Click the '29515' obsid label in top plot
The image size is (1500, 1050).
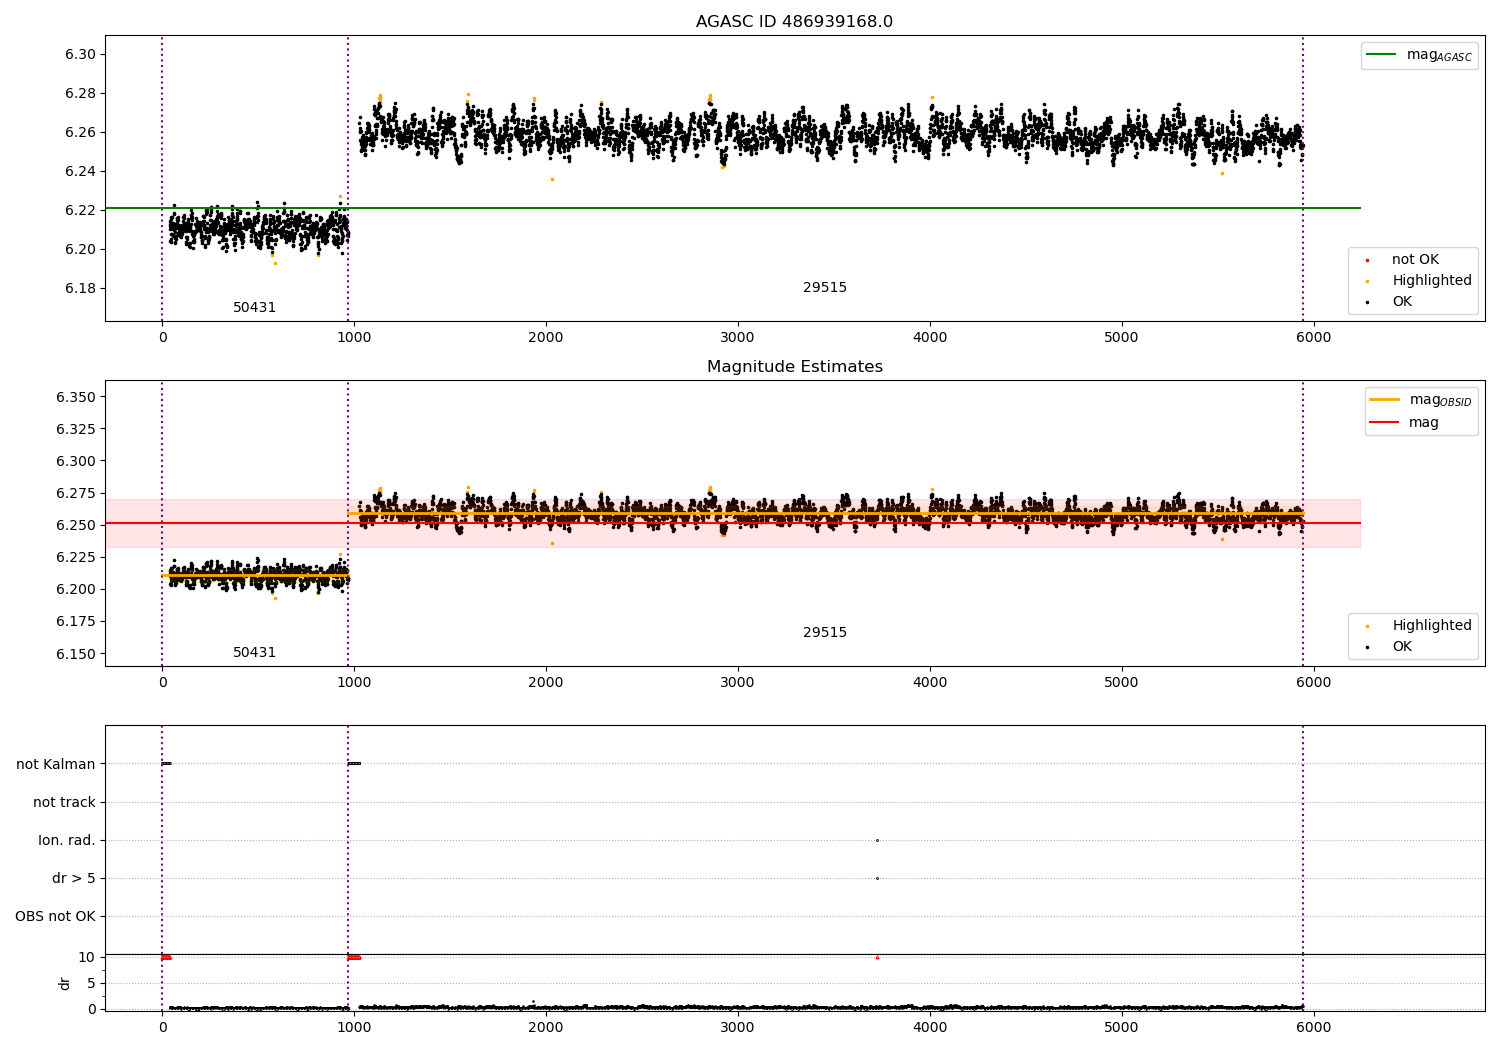pyautogui.click(x=824, y=288)
